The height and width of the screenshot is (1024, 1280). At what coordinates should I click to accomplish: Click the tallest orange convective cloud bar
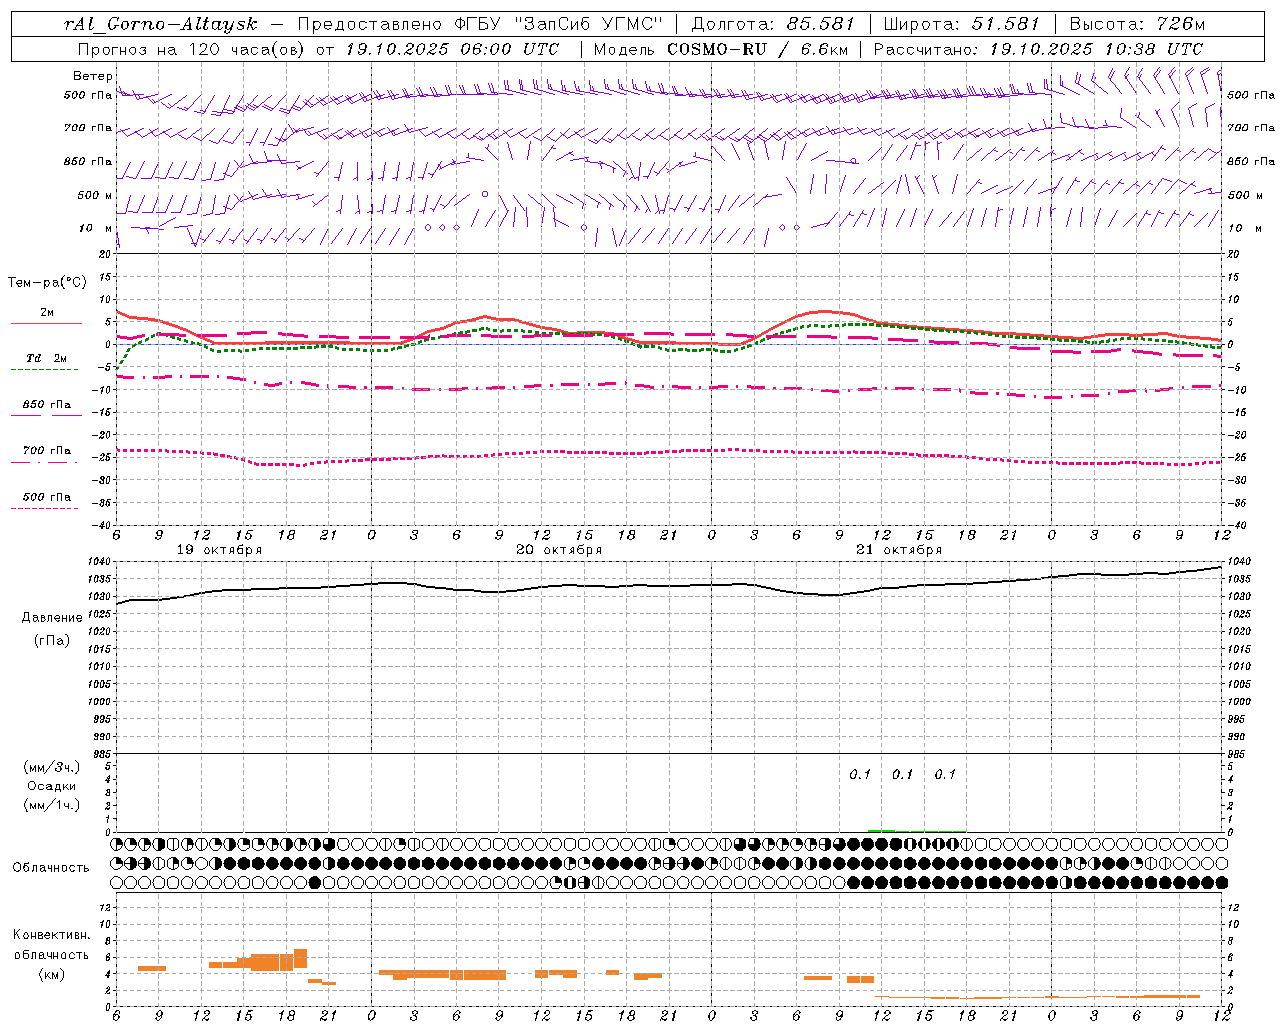(300, 958)
